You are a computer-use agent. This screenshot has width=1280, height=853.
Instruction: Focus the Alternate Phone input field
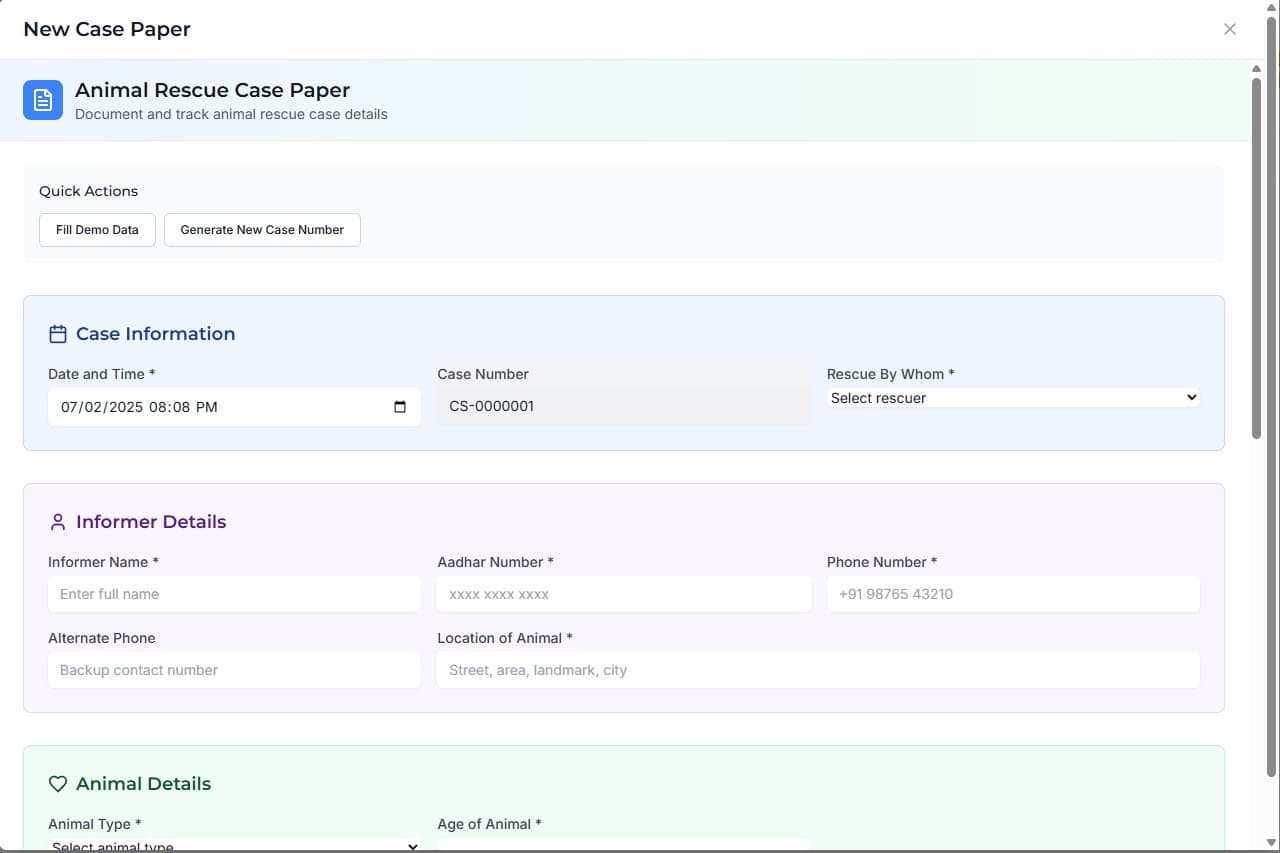234,670
